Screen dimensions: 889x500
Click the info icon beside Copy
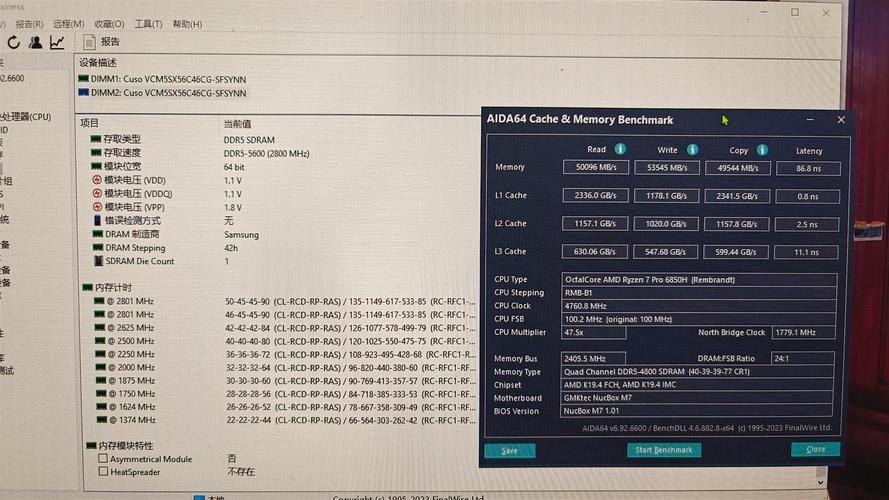(x=762, y=150)
